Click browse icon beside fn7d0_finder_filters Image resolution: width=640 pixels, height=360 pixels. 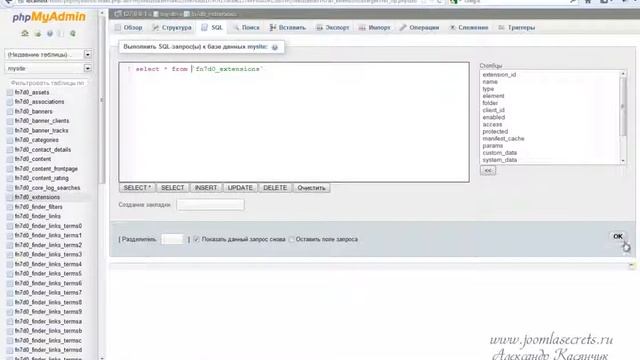tap(10, 207)
